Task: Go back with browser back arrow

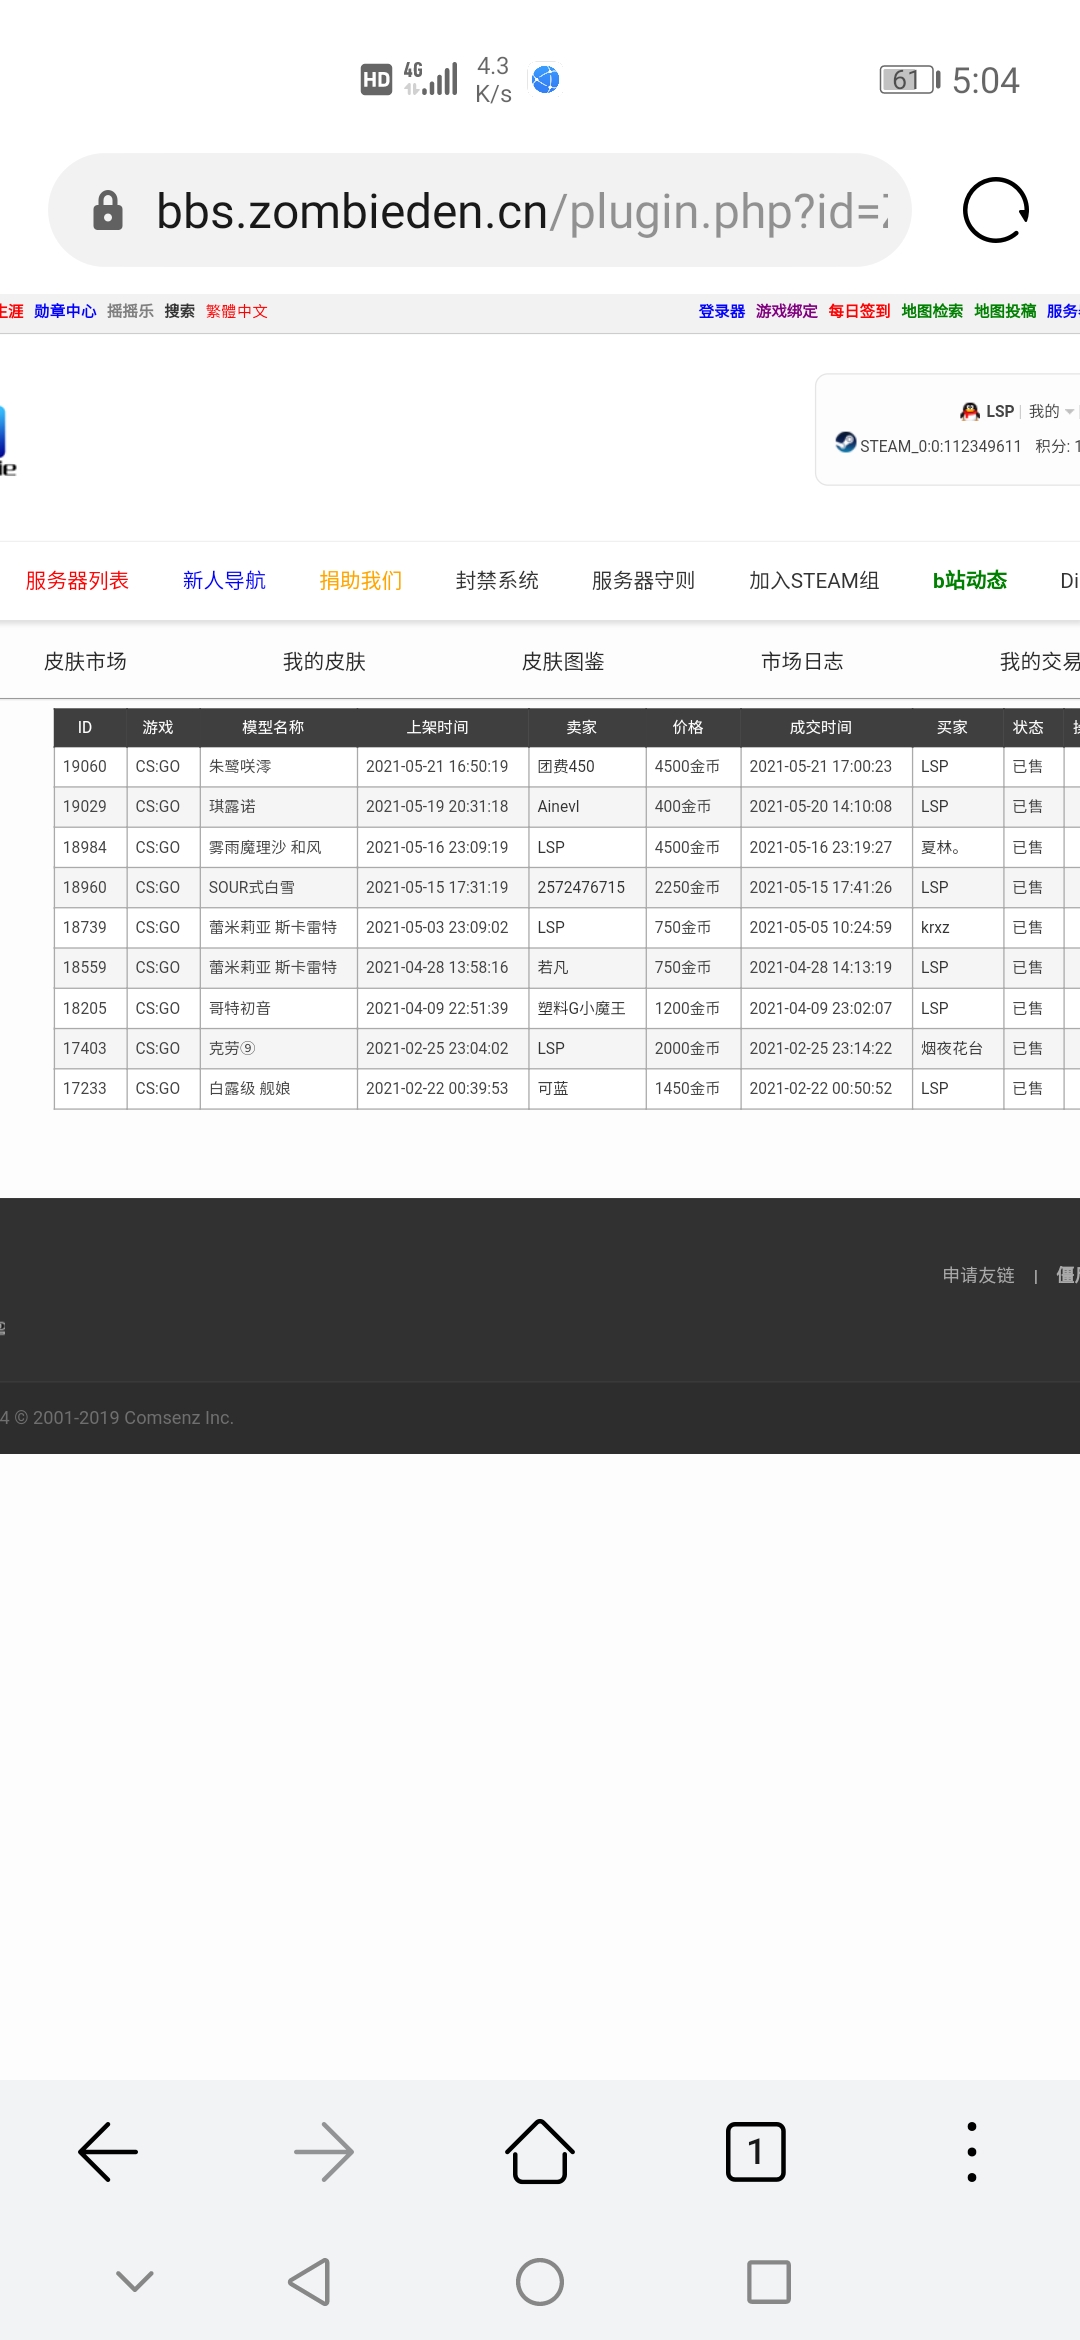Action: pyautogui.click(x=108, y=2151)
